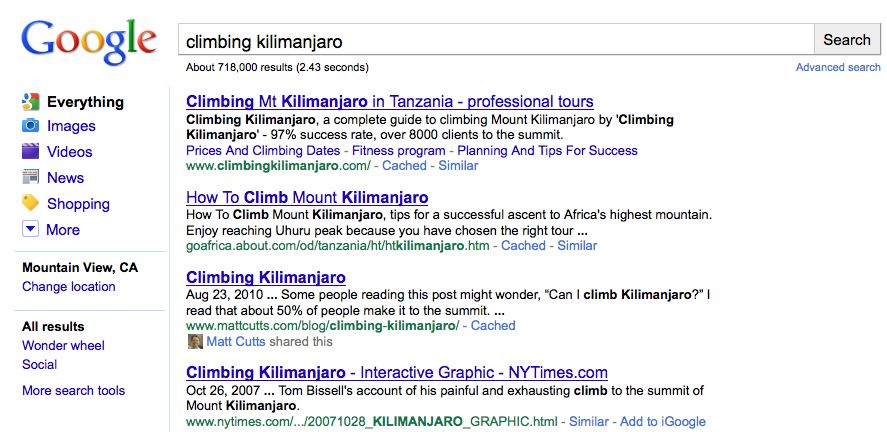887x432 pixels.
Task: Open More search tools
Action: (x=73, y=391)
